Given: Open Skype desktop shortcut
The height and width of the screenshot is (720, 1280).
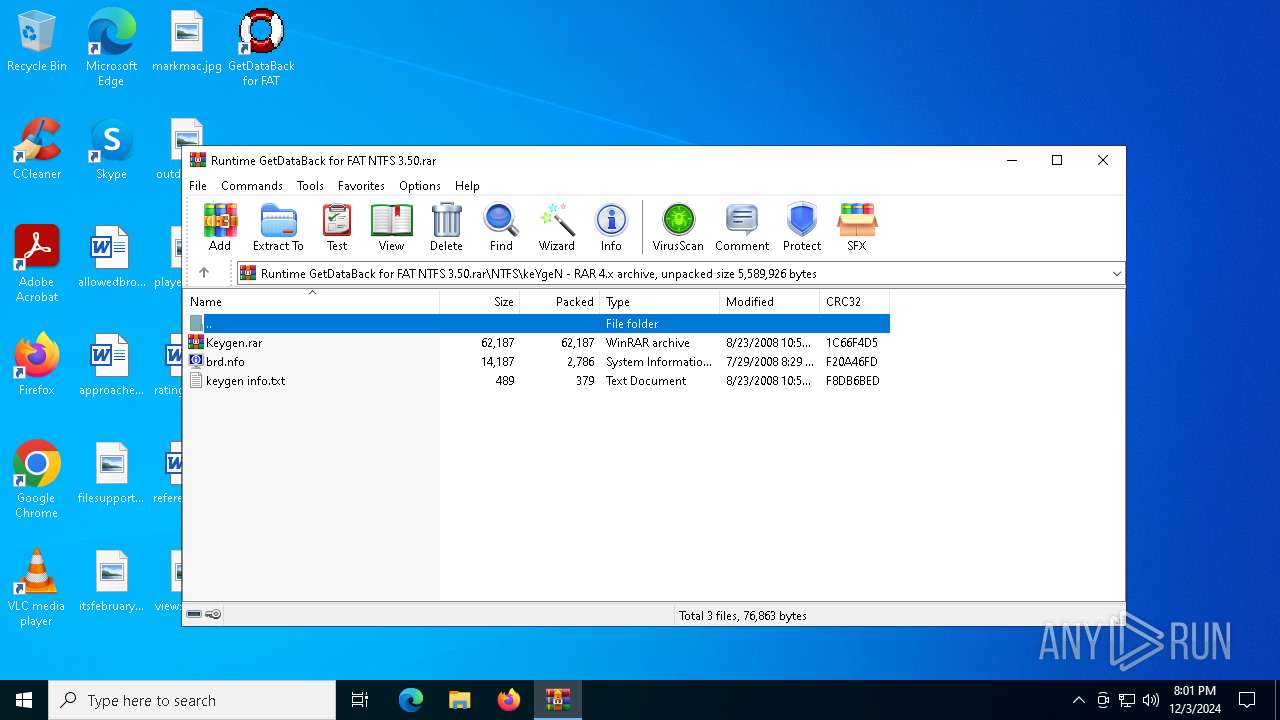Looking at the screenshot, I should (x=111, y=150).
